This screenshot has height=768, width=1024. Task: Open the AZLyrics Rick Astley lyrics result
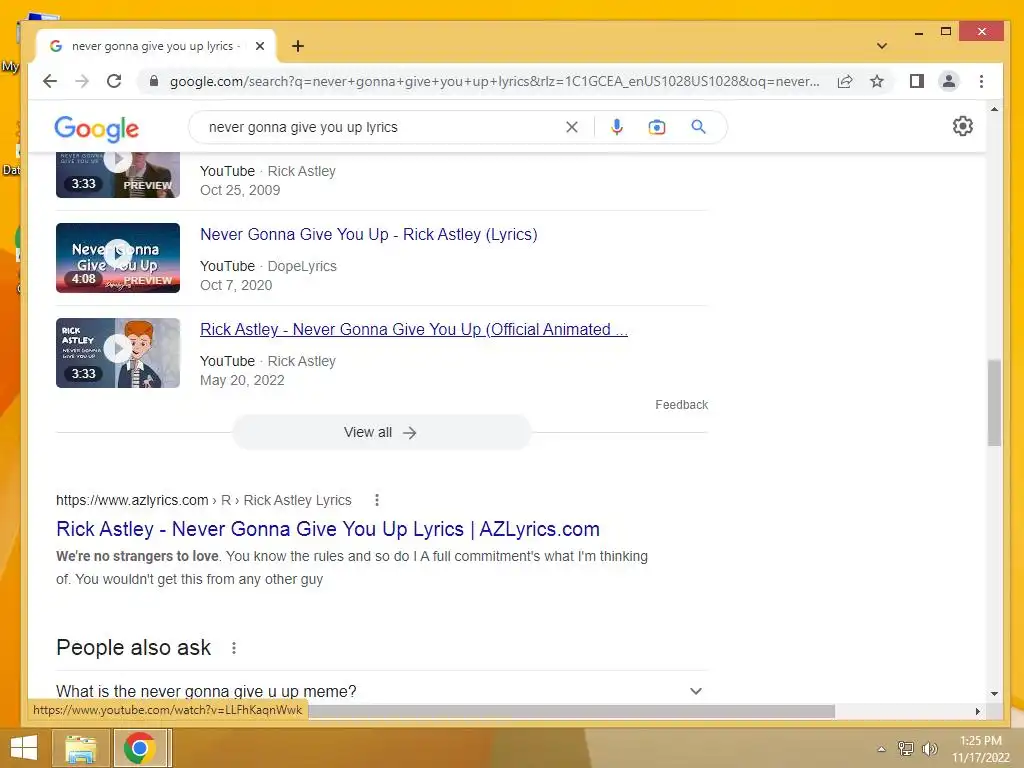point(328,529)
